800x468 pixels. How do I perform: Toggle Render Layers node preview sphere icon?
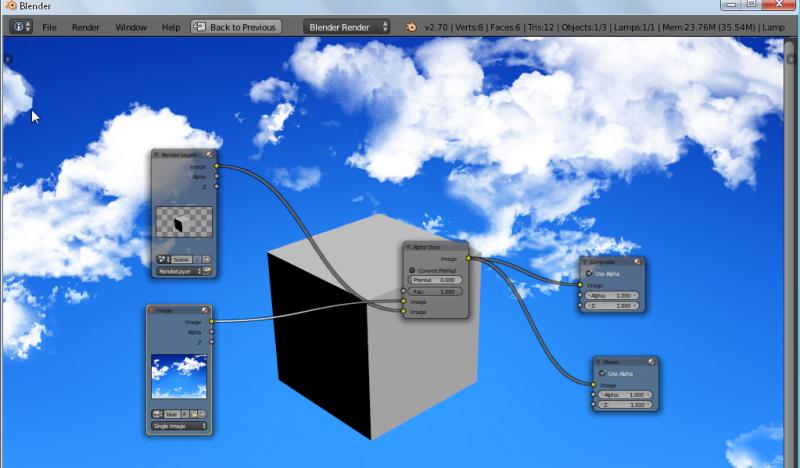point(209,154)
